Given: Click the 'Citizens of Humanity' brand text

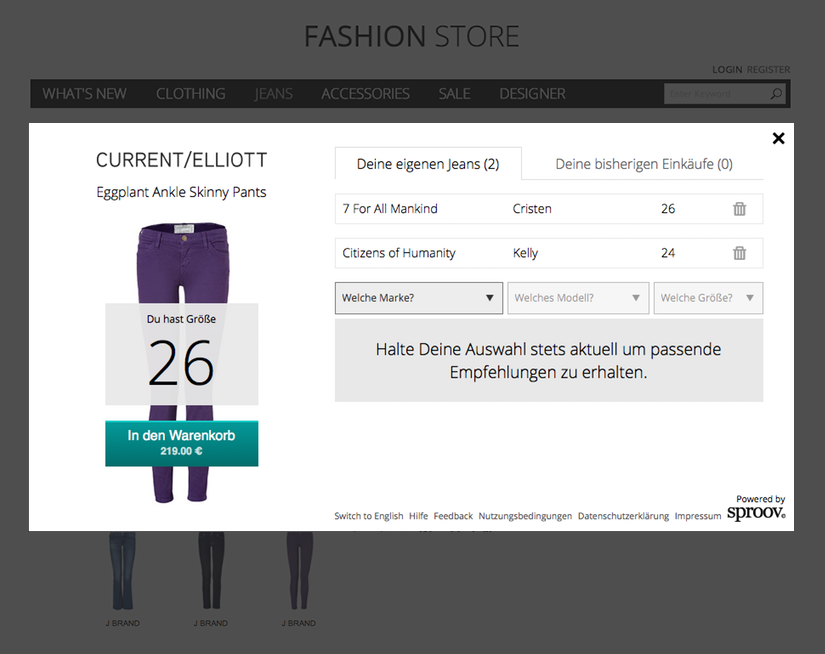Looking at the screenshot, I should 399,253.
